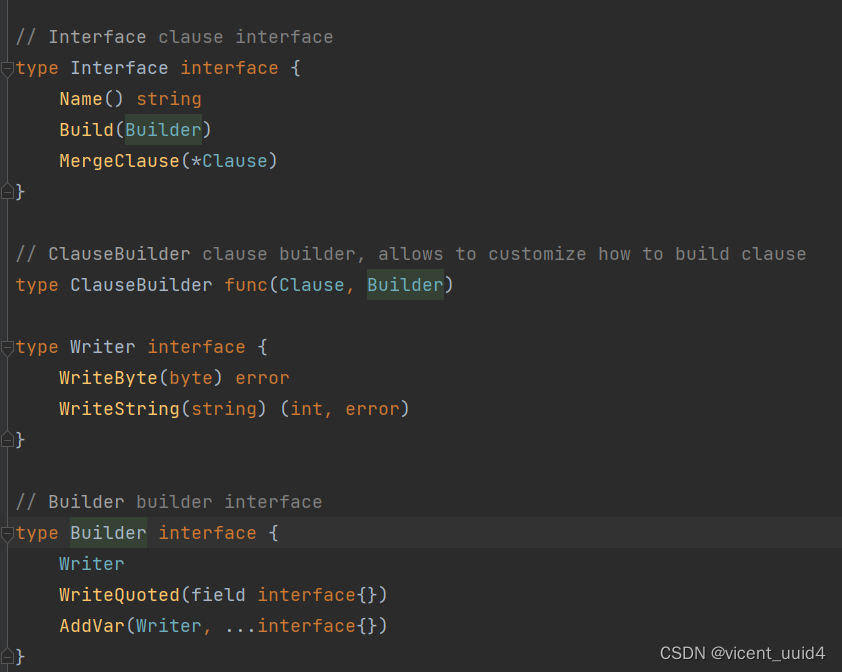The height and width of the screenshot is (672, 842).
Task: Click Writer parameter in AddVar
Action: pos(169,626)
